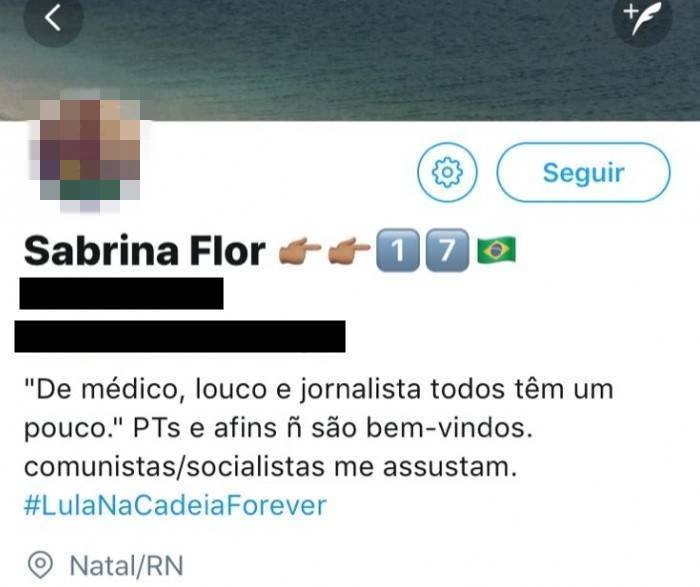Open the ocean header banner image
The width and height of the screenshot is (700, 587).
350,60
